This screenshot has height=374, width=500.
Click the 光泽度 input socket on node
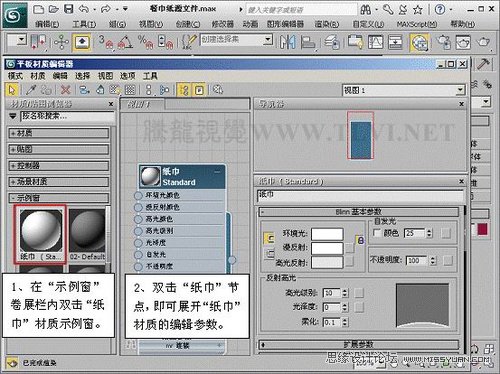138,243
